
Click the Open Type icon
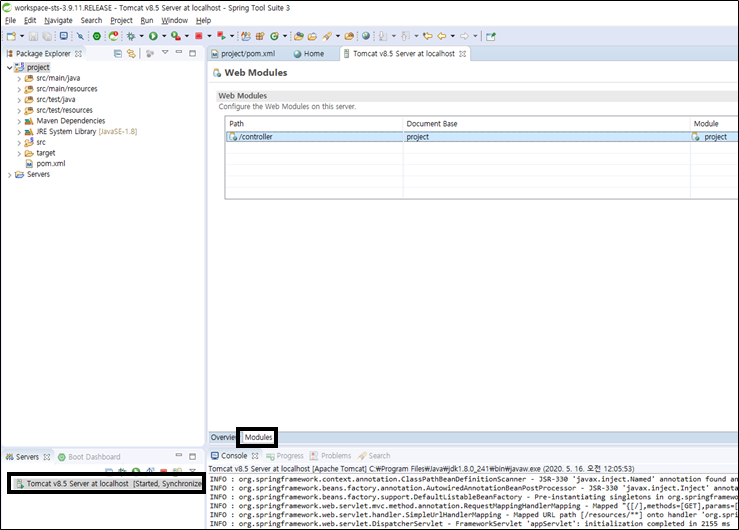(x=299, y=36)
